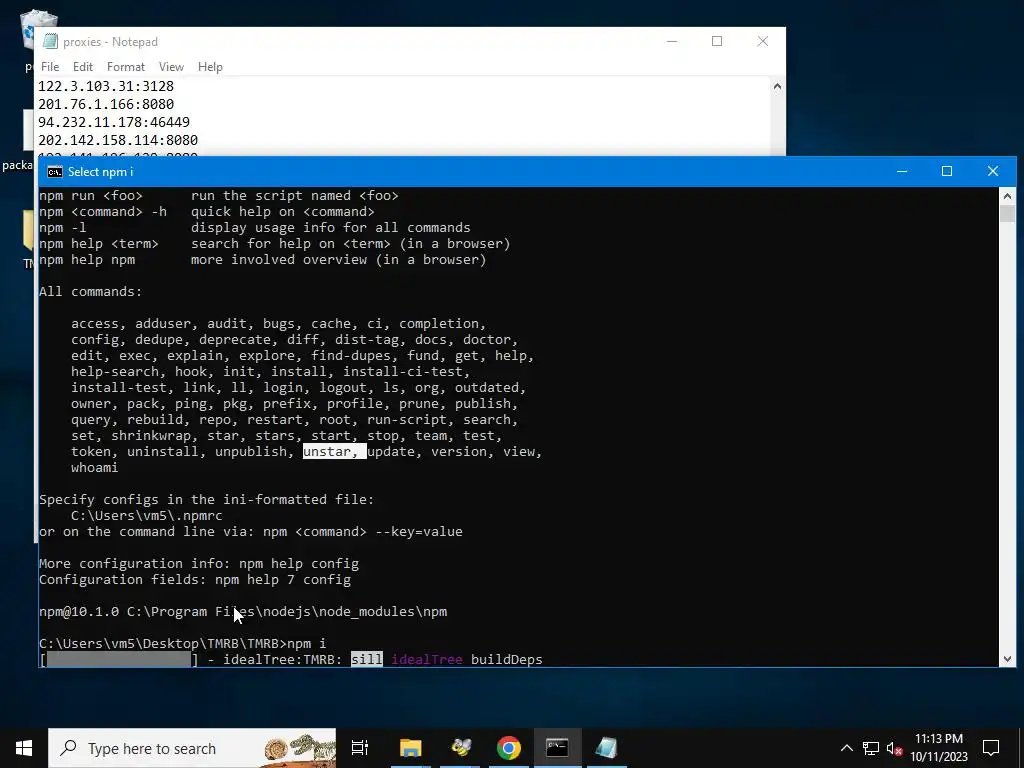Click 'More configuration info: npm help config'

[x=199, y=563]
